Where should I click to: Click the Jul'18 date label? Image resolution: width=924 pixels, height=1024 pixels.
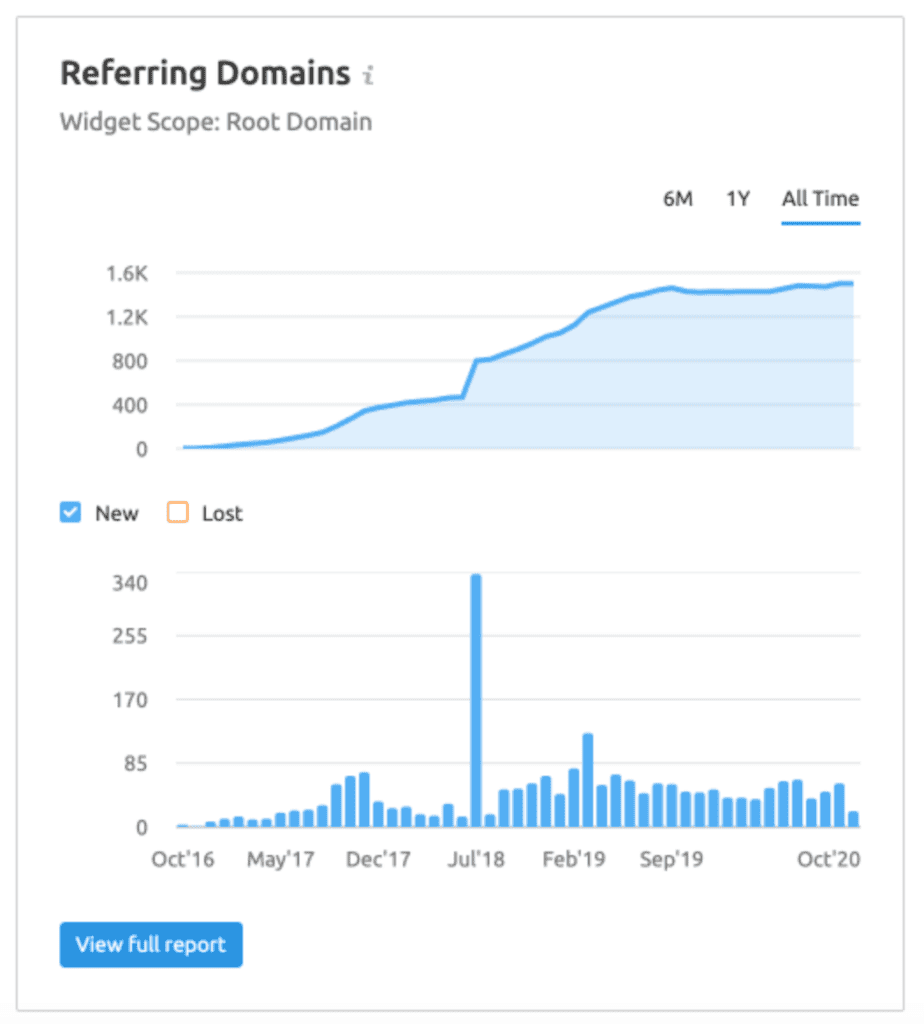pos(476,859)
